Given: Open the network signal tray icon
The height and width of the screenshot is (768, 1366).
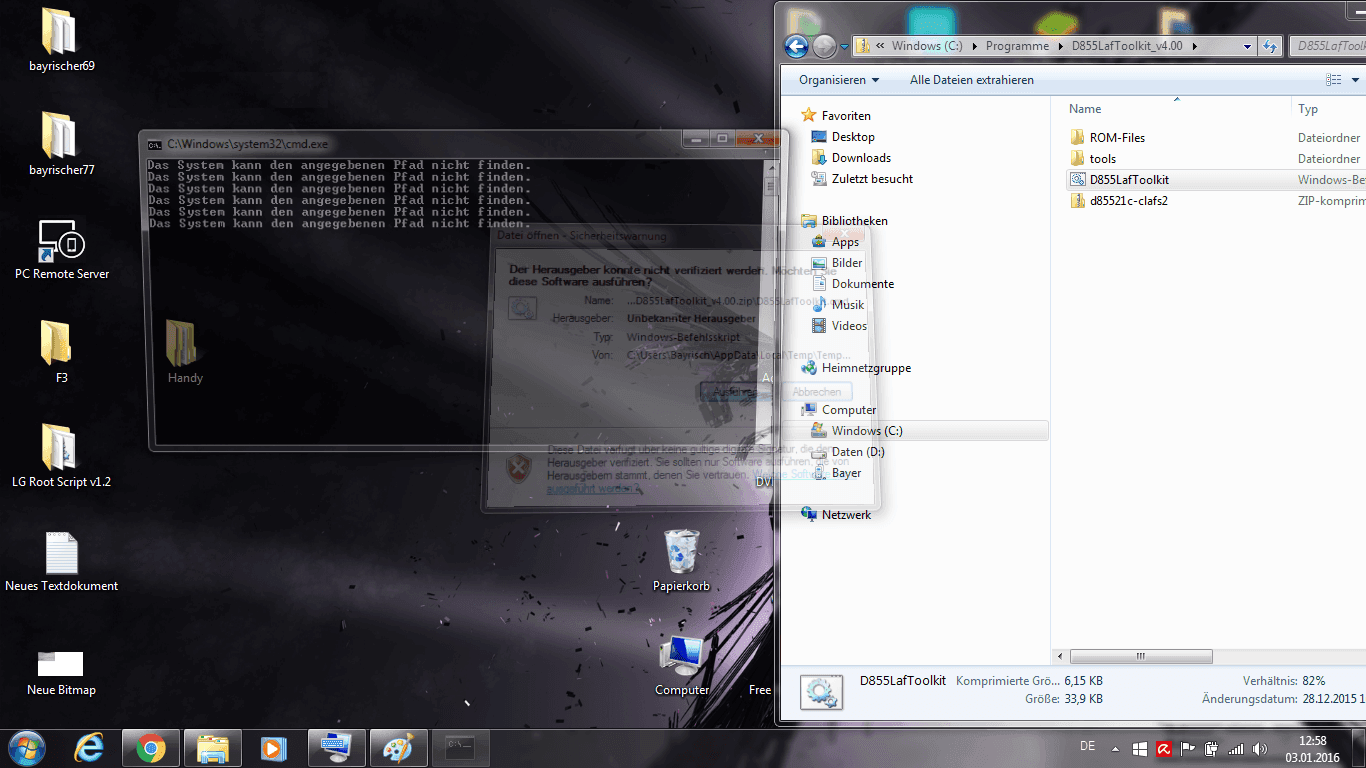Looking at the screenshot, I should click(1236, 748).
